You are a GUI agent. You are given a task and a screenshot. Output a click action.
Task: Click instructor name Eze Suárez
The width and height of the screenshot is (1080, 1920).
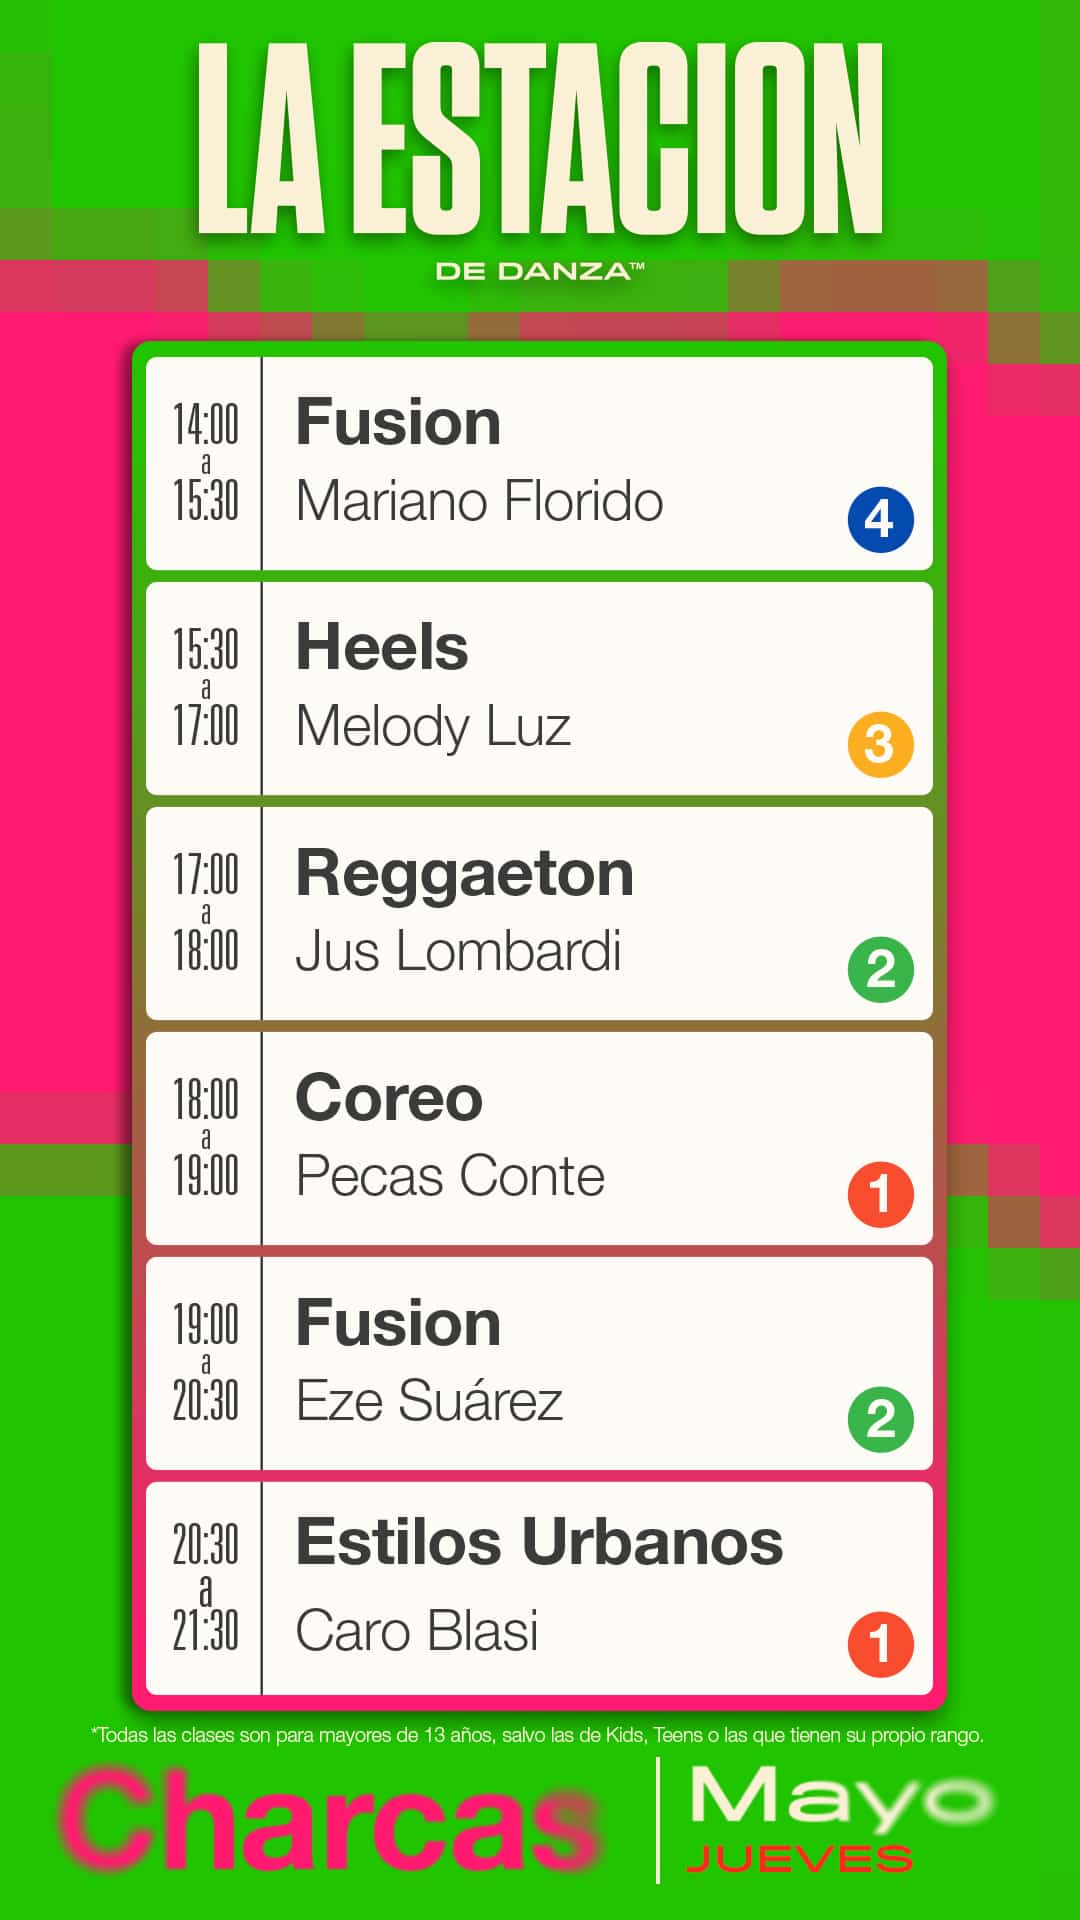(x=429, y=1401)
